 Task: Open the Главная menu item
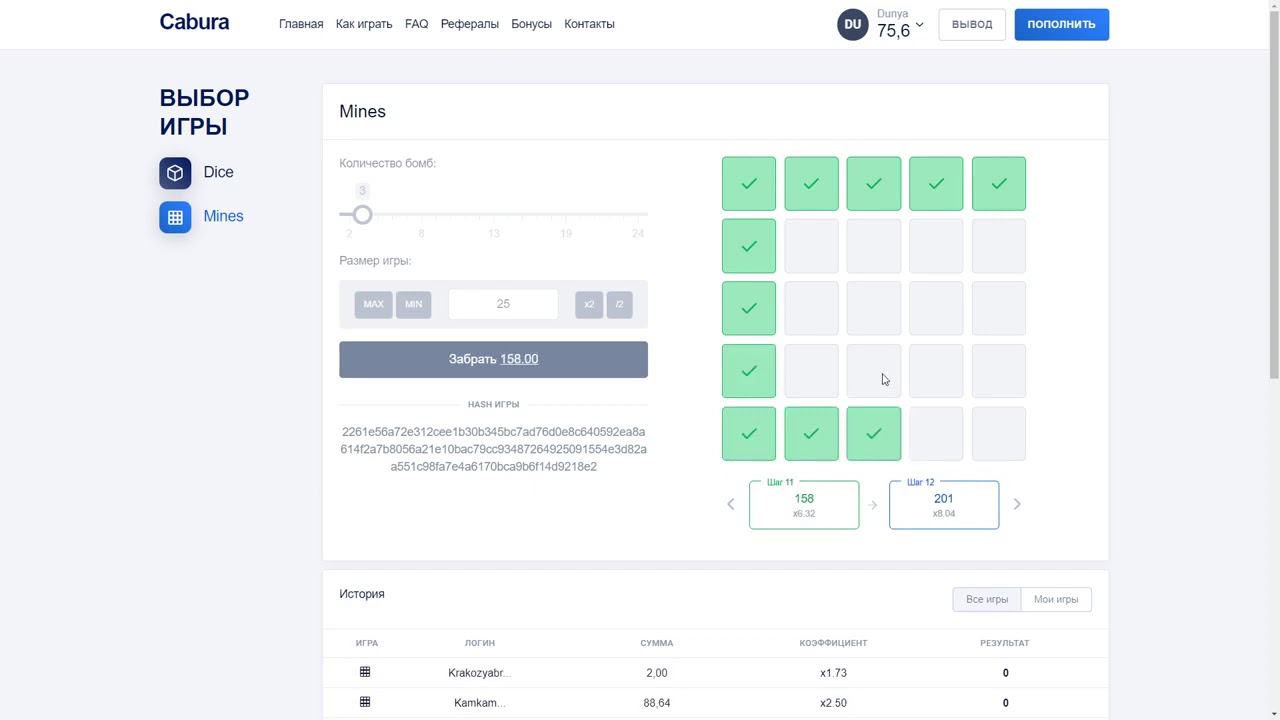pos(301,24)
